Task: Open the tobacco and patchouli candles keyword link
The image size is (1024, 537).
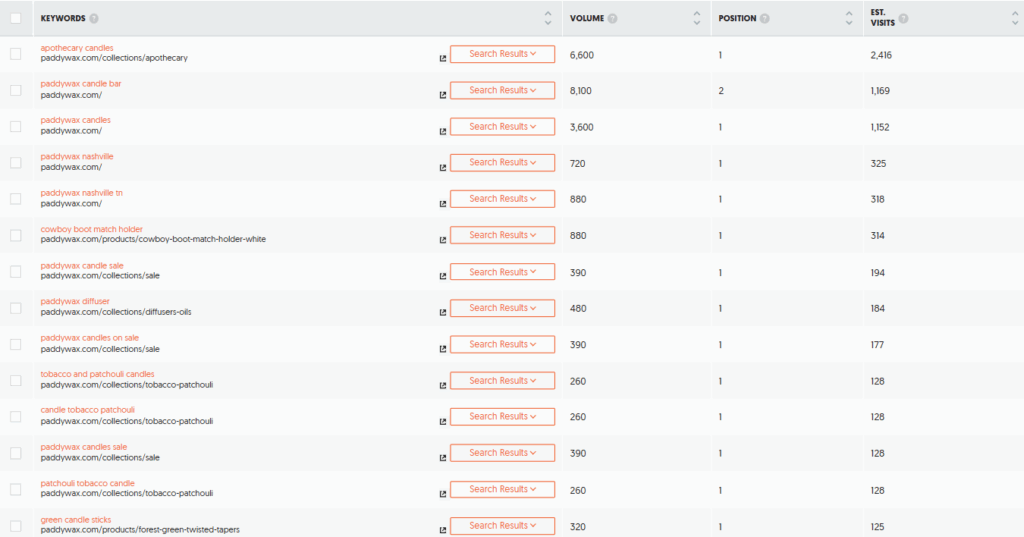Action: click(97, 374)
